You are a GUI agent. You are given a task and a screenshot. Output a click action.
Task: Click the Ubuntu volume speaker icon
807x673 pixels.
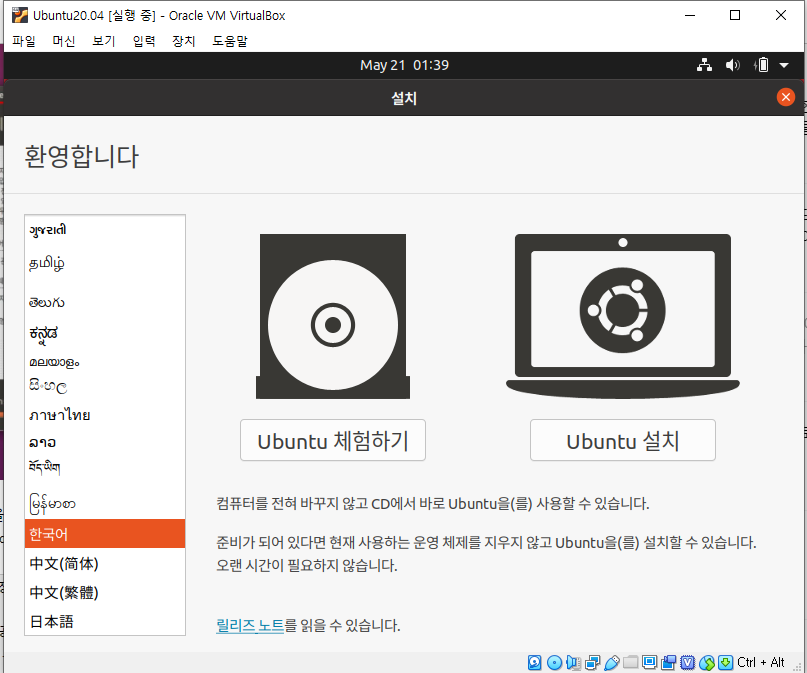(x=732, y=65)
